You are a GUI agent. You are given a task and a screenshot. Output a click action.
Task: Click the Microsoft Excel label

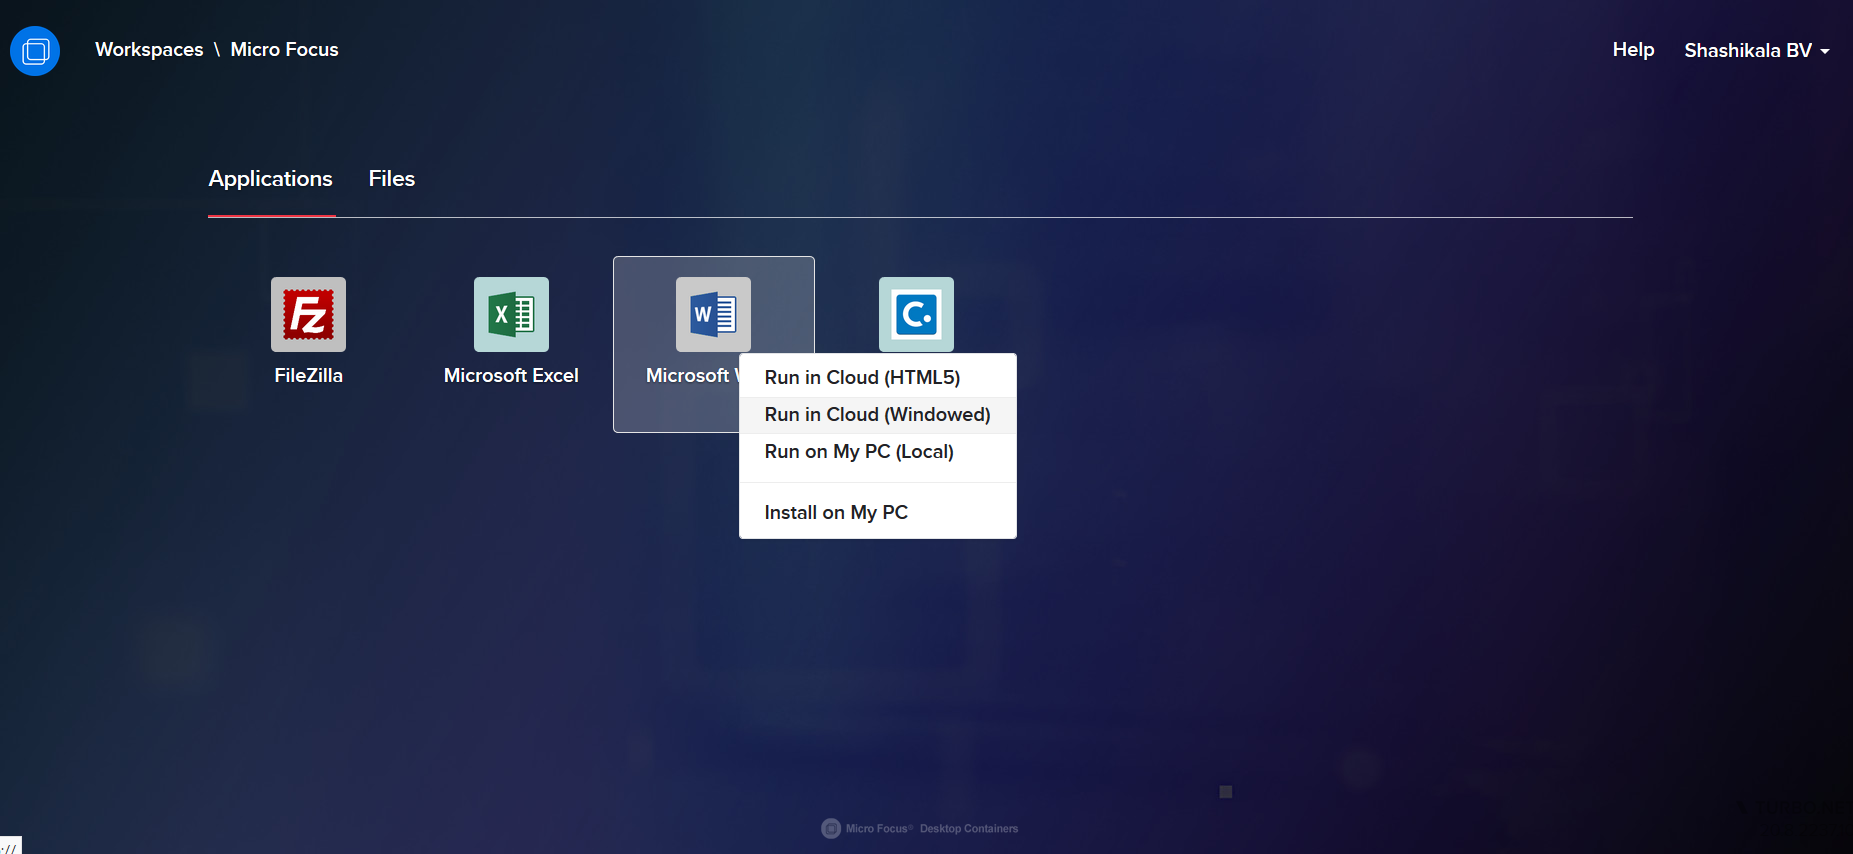coord(511,376)
